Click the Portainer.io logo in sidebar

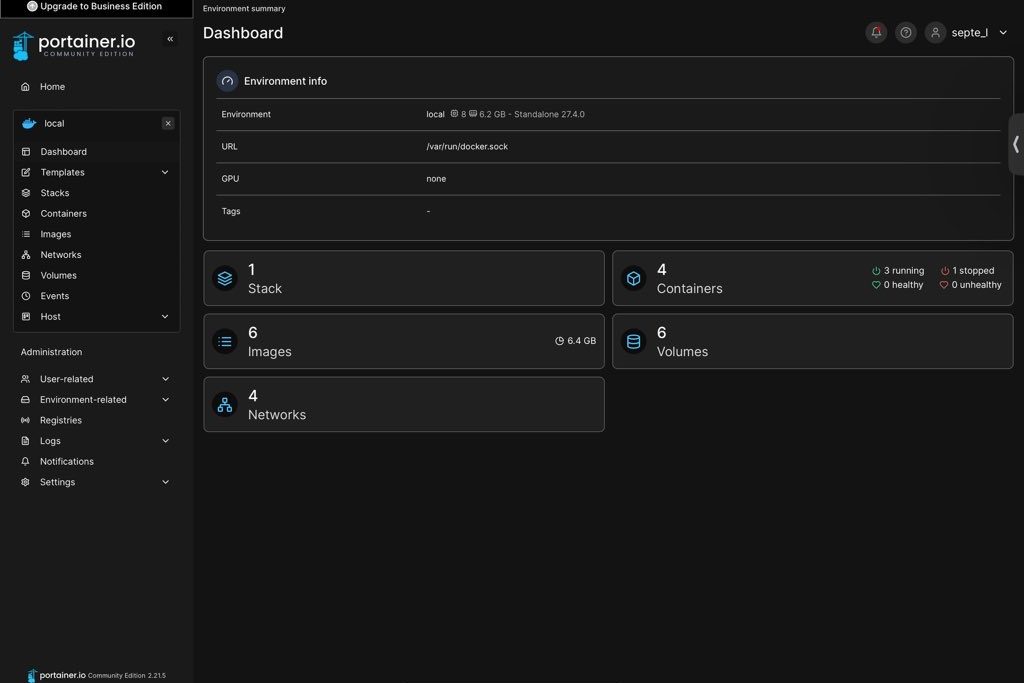coord(75,45)
